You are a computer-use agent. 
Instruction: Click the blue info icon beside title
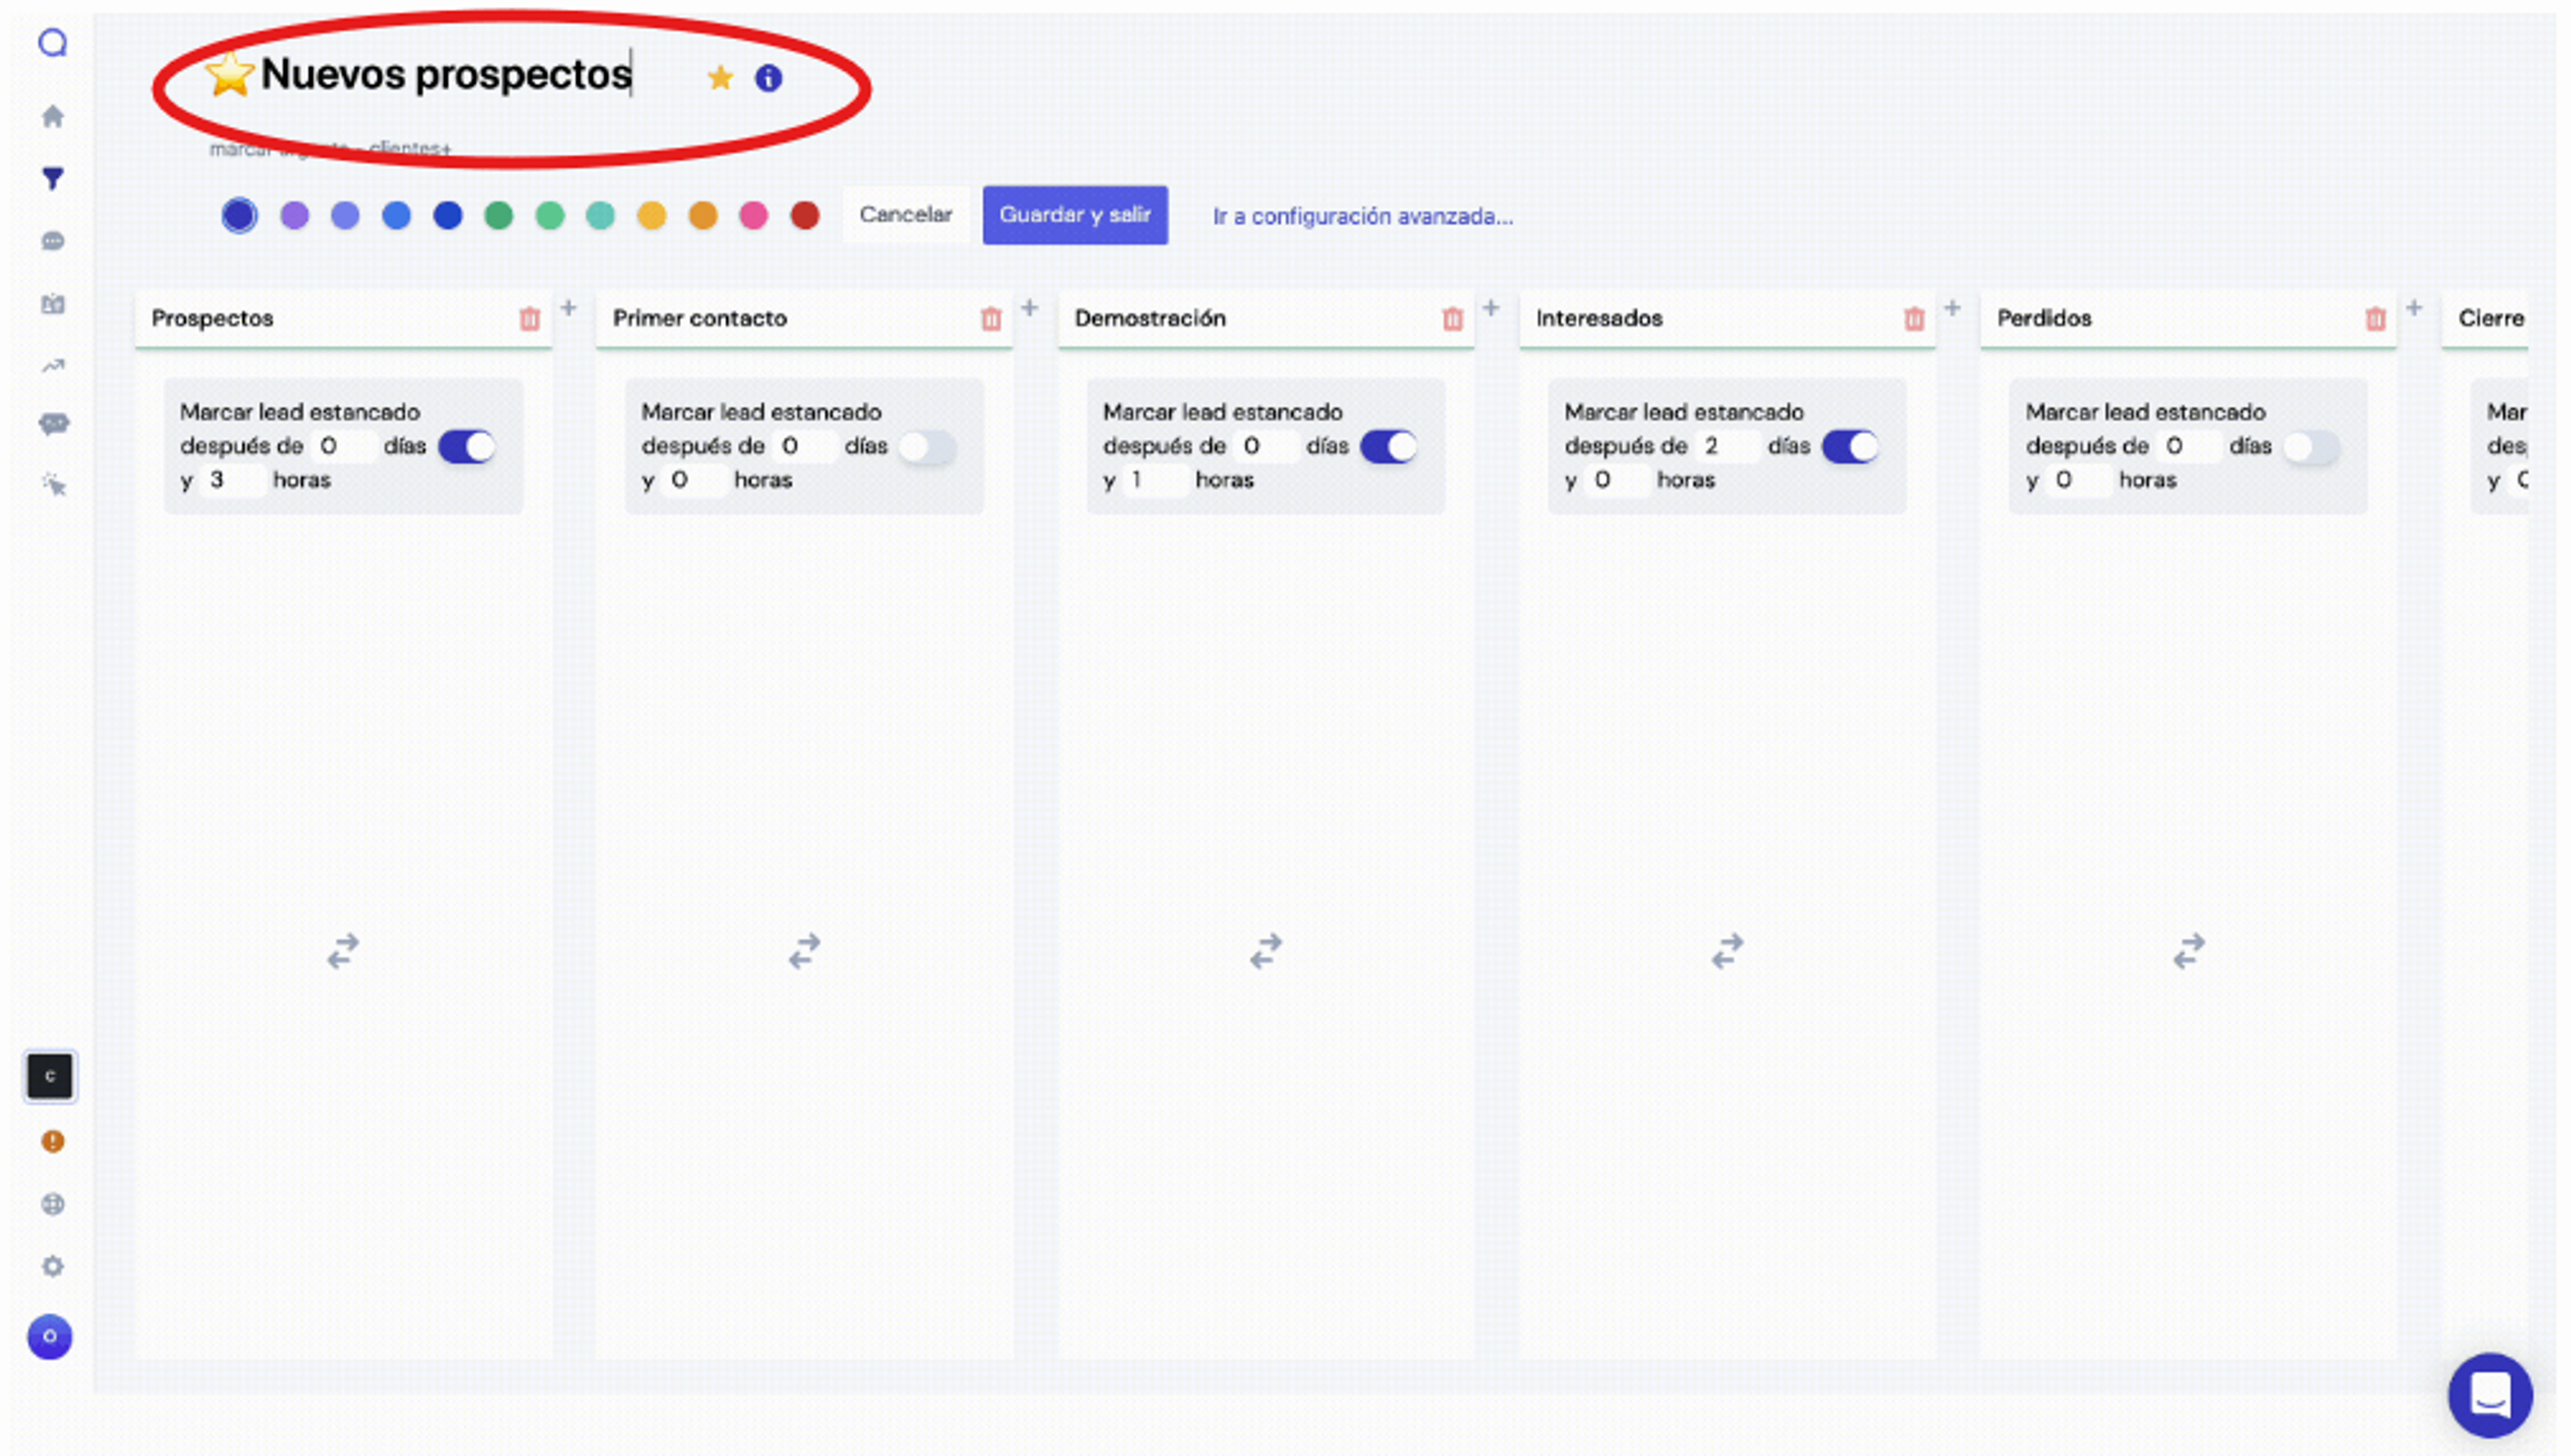(768, 78)
